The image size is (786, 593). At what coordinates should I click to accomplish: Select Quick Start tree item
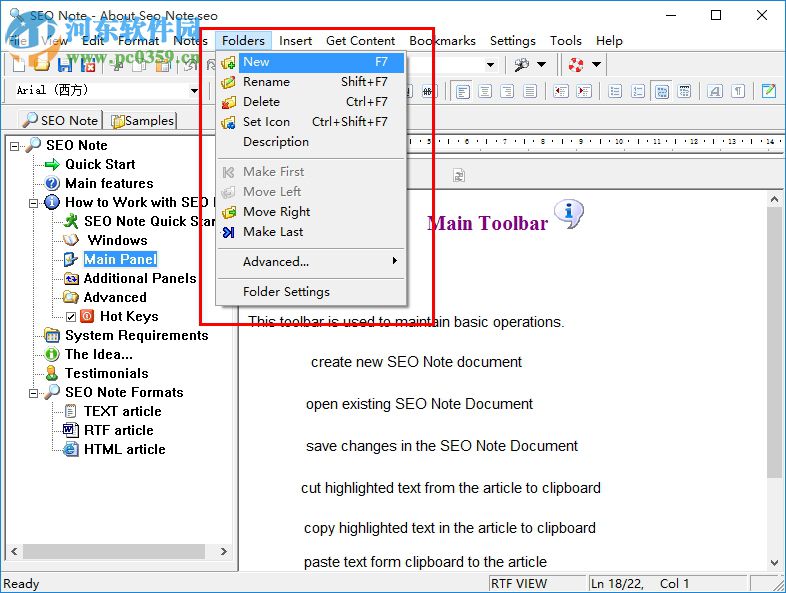pyautogui.click(x=100, y=164)
